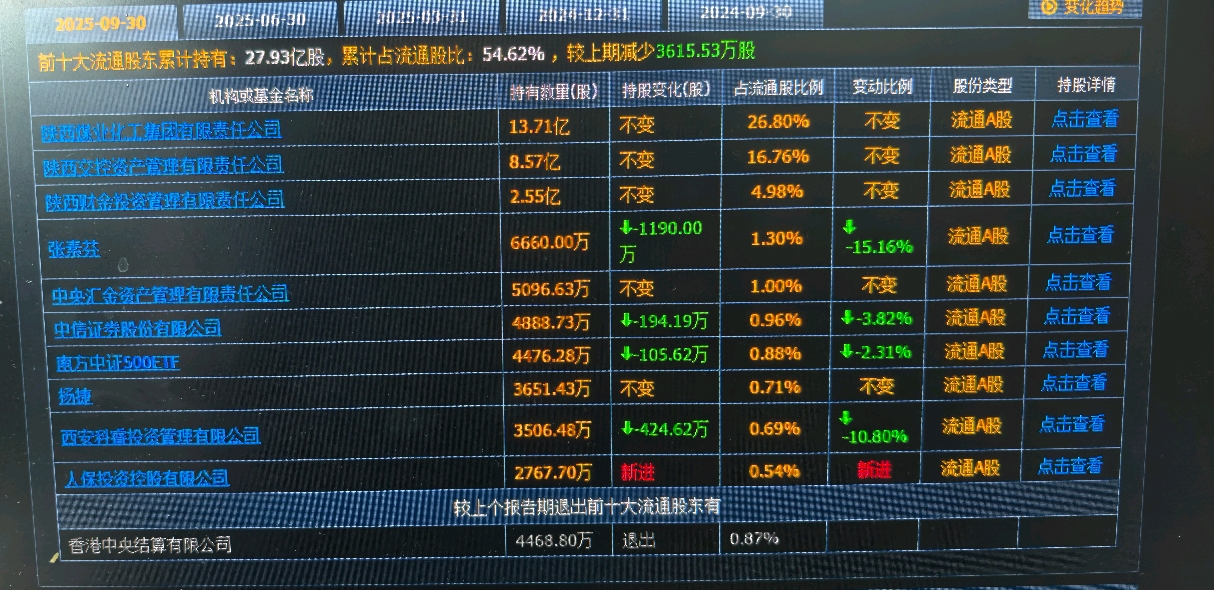Click the 变动比例 column header
1214x590 pixels.
882,87
